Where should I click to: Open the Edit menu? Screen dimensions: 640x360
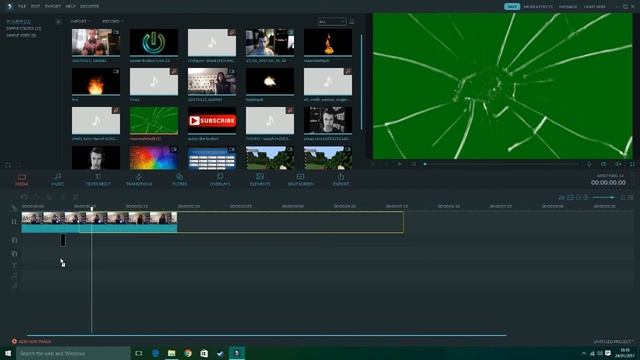[x=36, y=7]
